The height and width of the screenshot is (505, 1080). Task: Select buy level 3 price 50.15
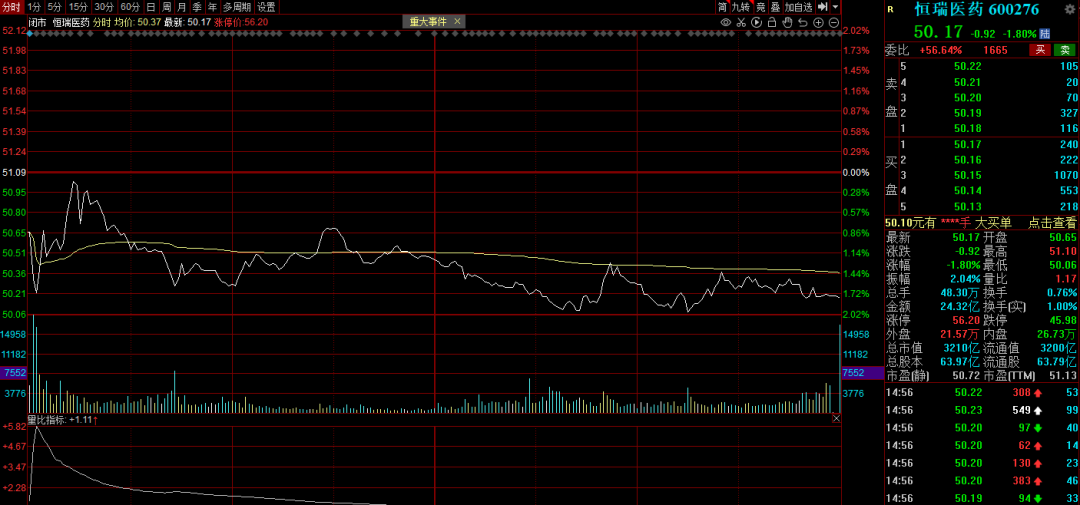point(967,176)
